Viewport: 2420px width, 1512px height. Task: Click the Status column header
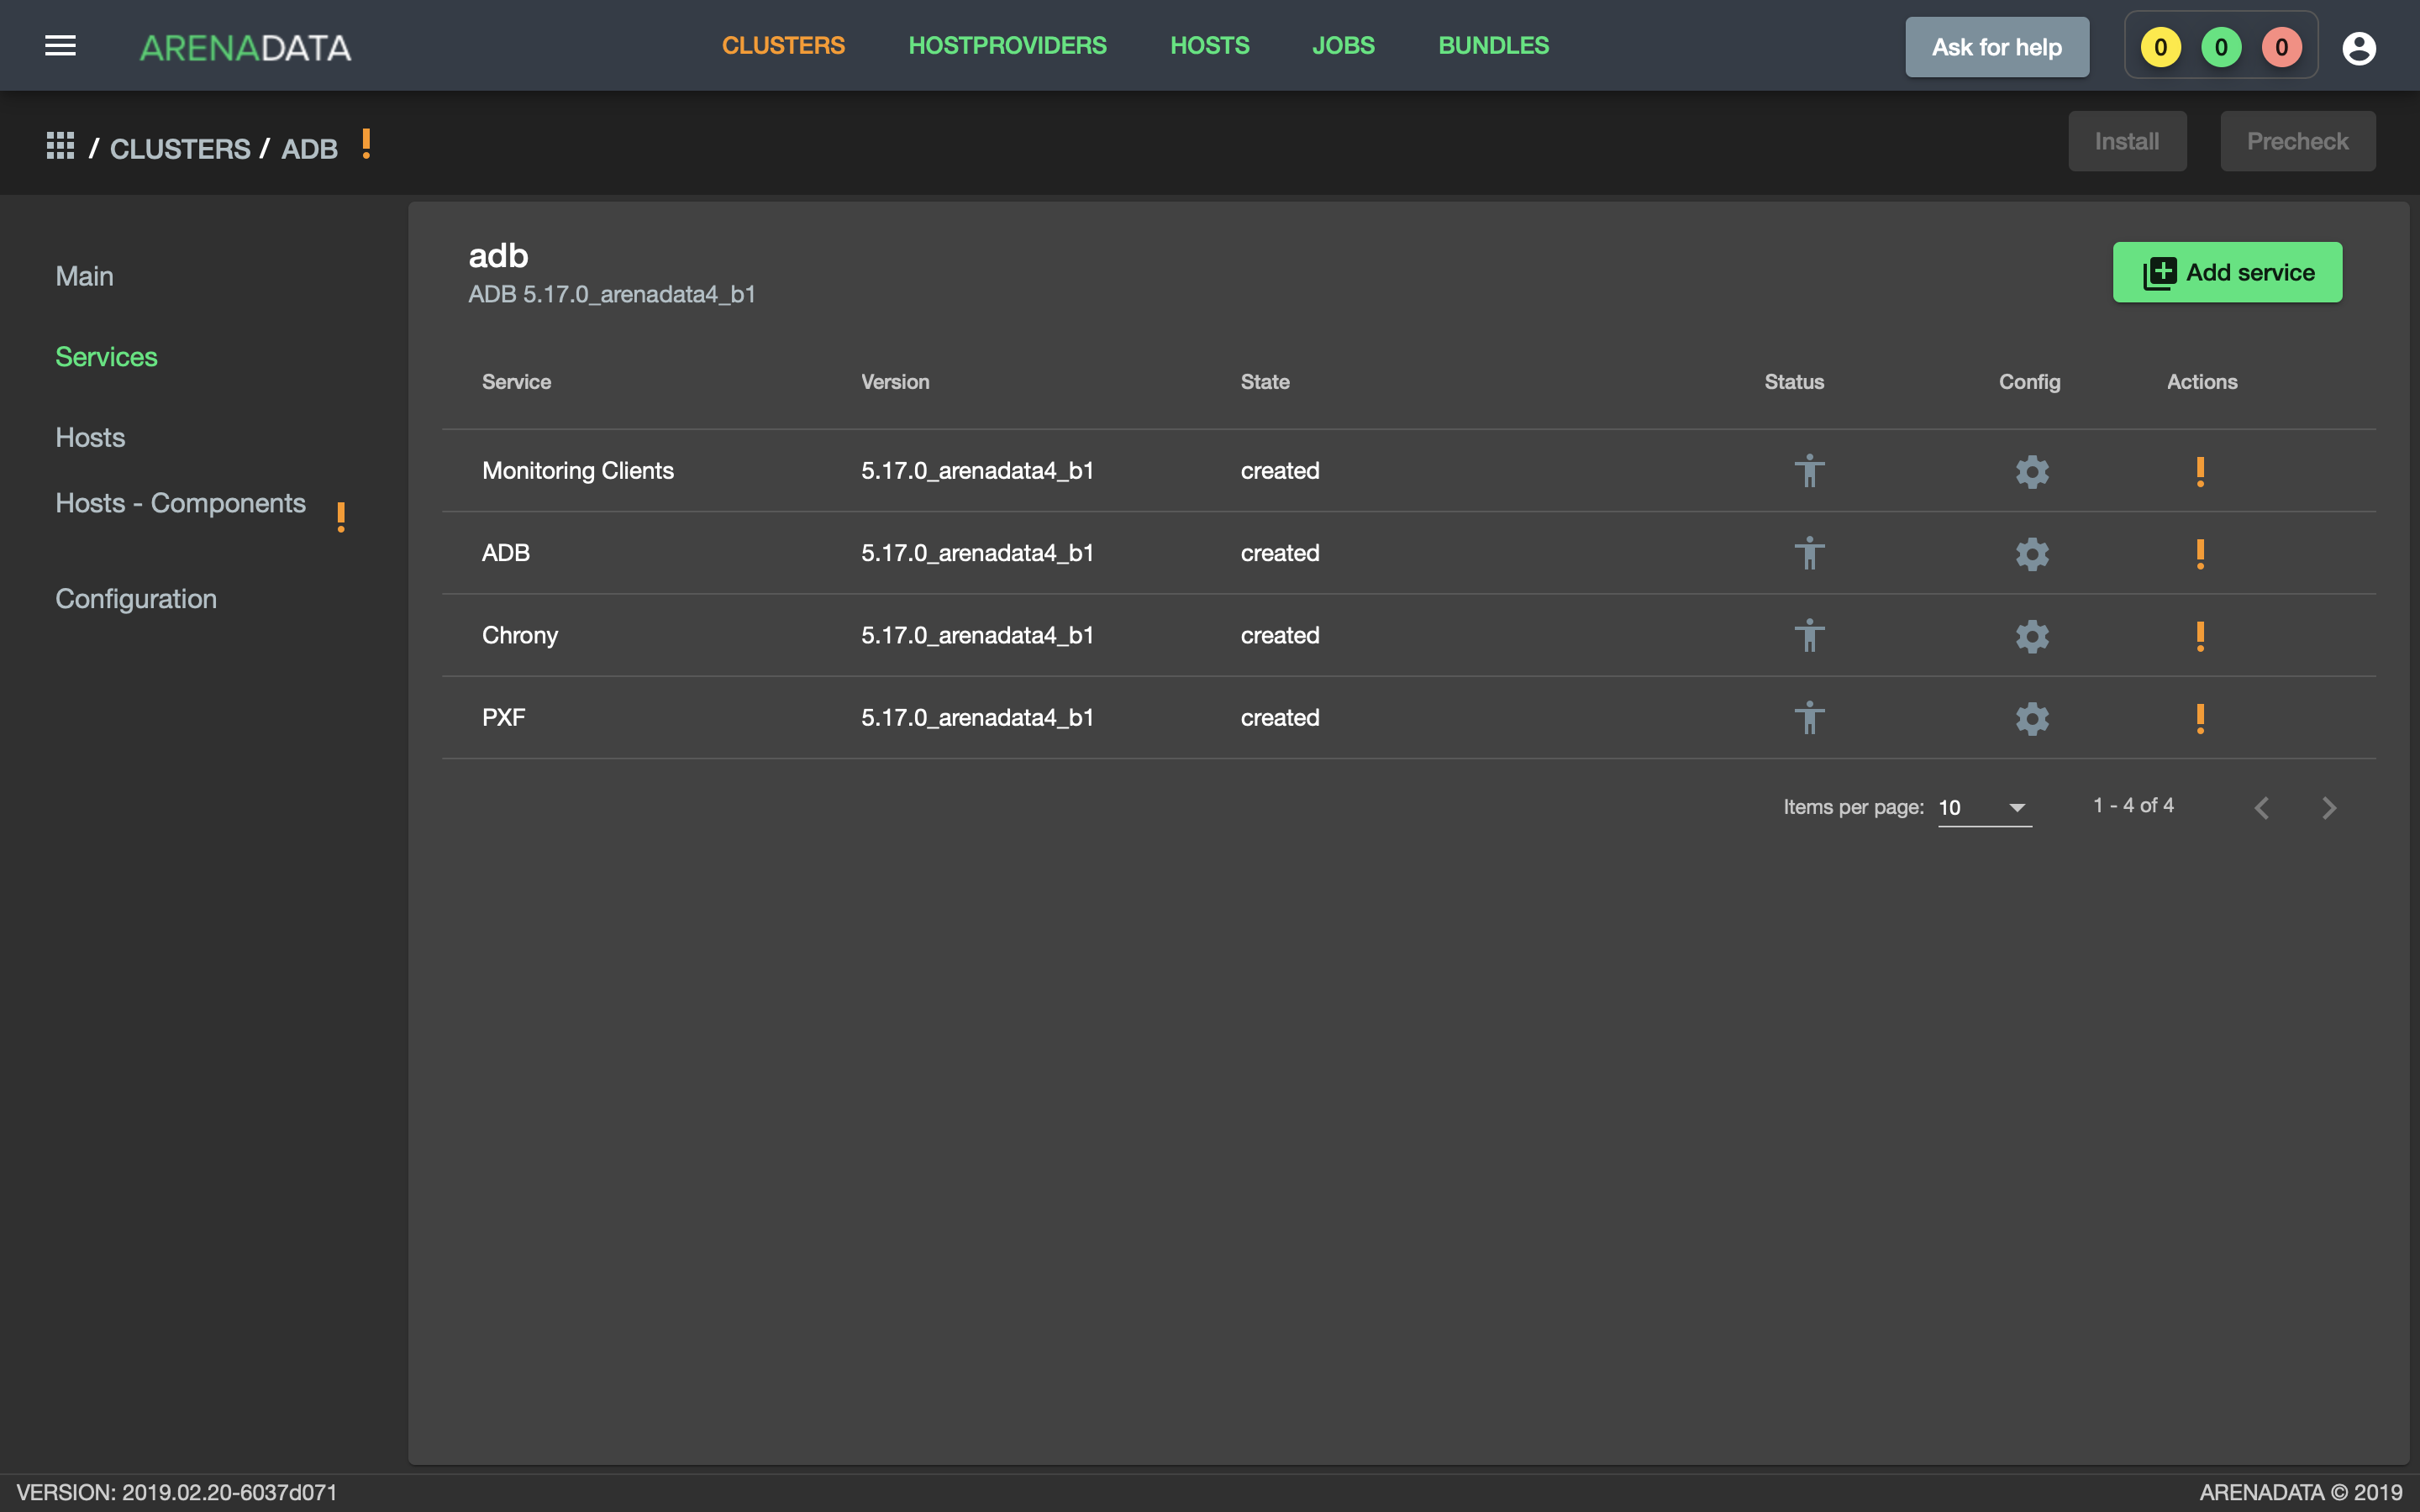(1794, 382)
